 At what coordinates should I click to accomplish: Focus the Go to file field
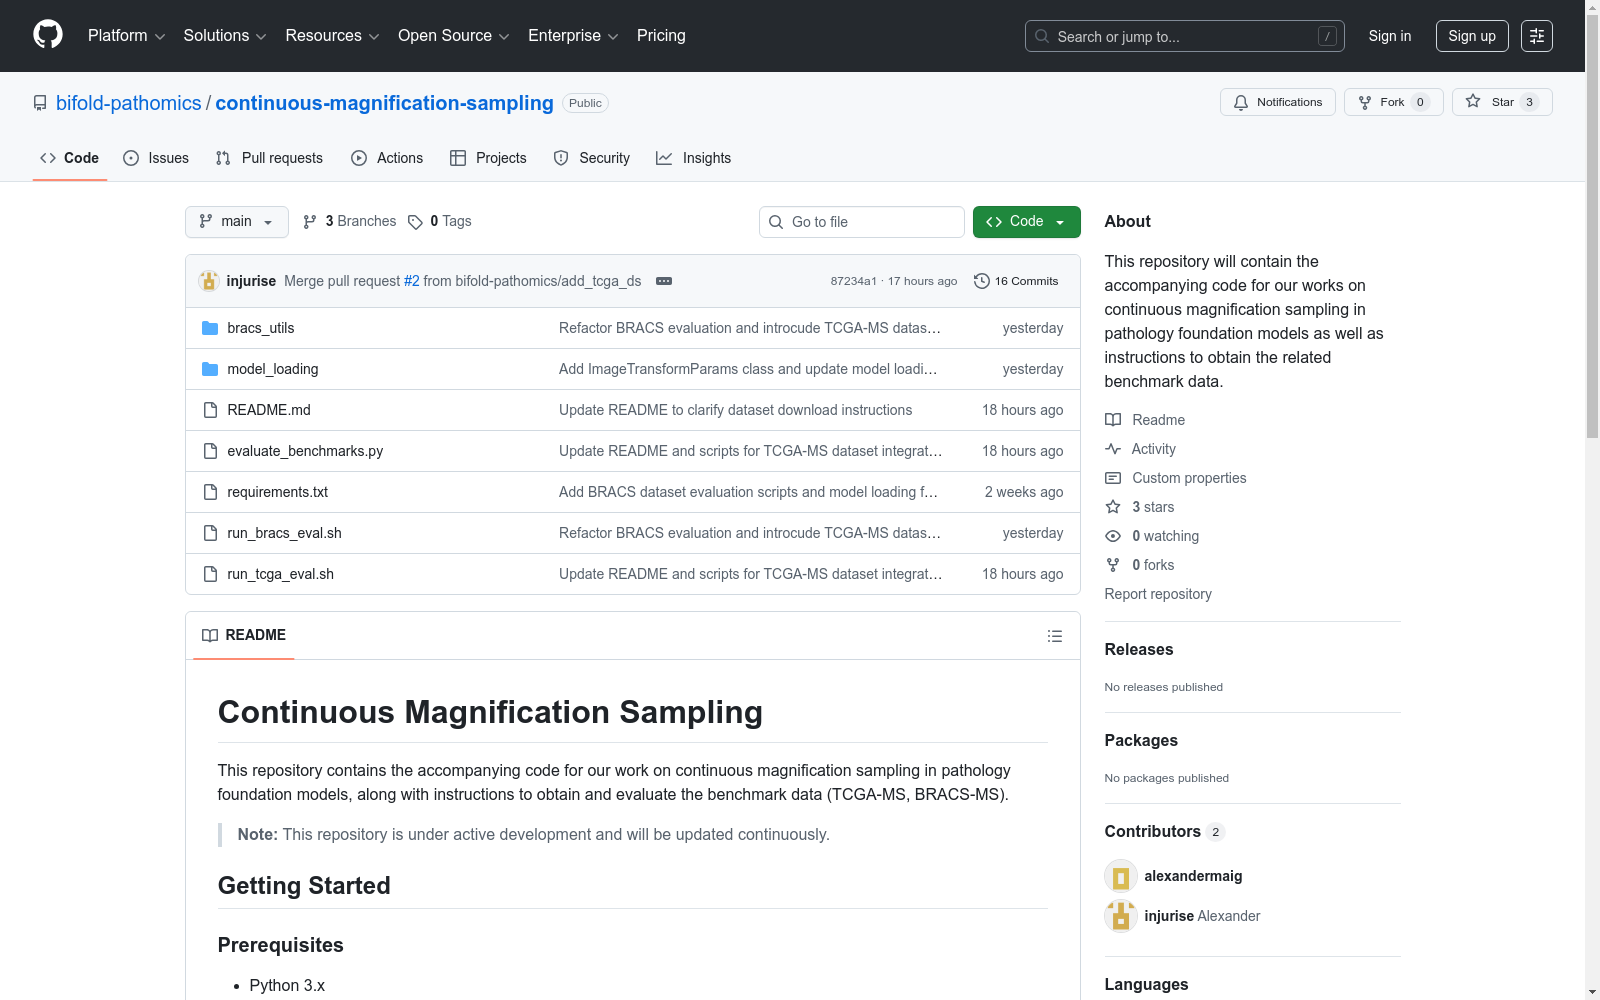point(862,222)
